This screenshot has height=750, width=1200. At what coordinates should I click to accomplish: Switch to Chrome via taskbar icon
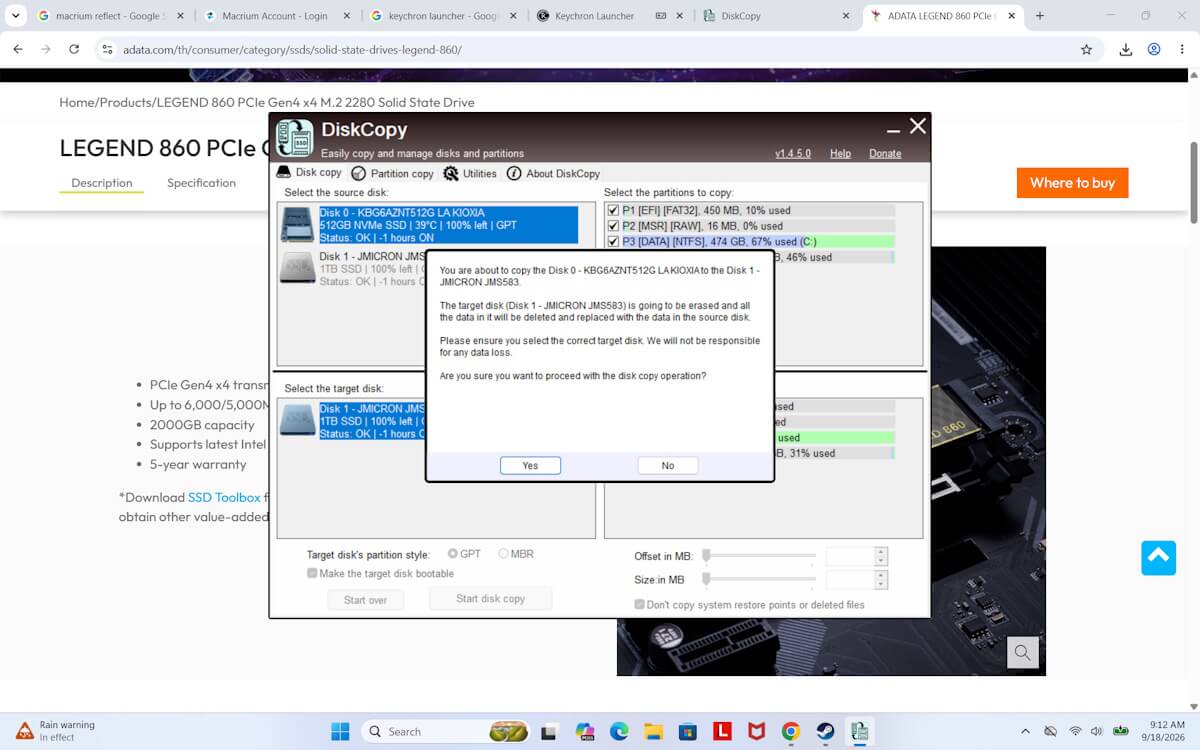tap(790, 731)
